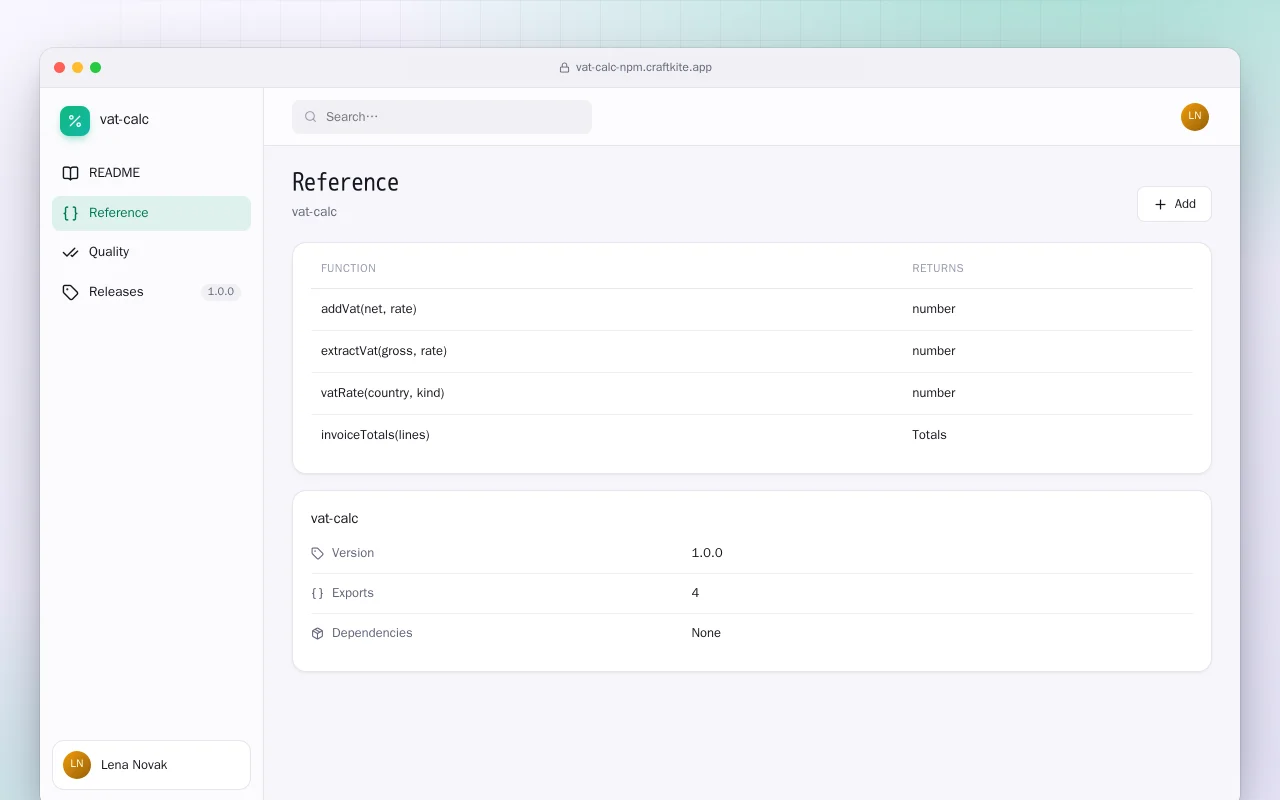Screen dimensions: 1280x800
Task: Open the Releases page
Action: click(x=151, y=292)
